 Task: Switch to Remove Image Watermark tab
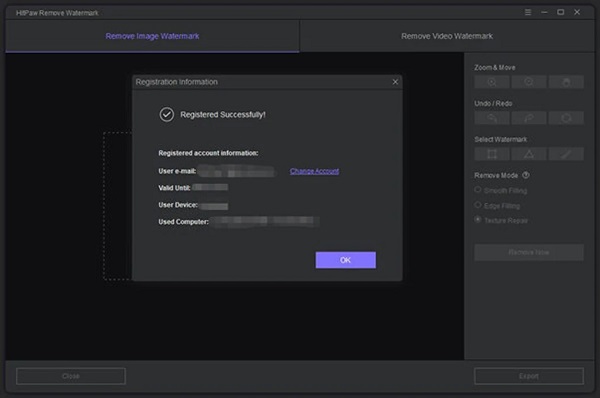tap(152, 36)
